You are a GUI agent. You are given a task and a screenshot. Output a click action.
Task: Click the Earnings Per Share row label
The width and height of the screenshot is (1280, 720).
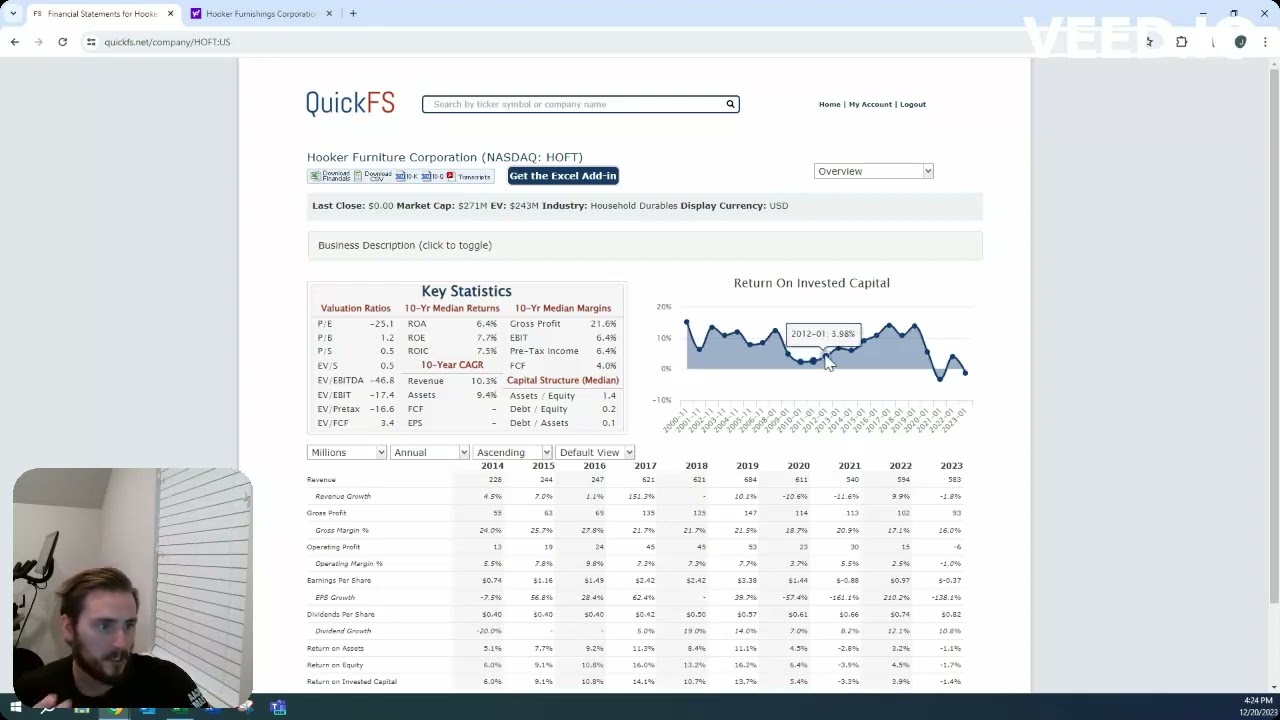pos(339,581)
